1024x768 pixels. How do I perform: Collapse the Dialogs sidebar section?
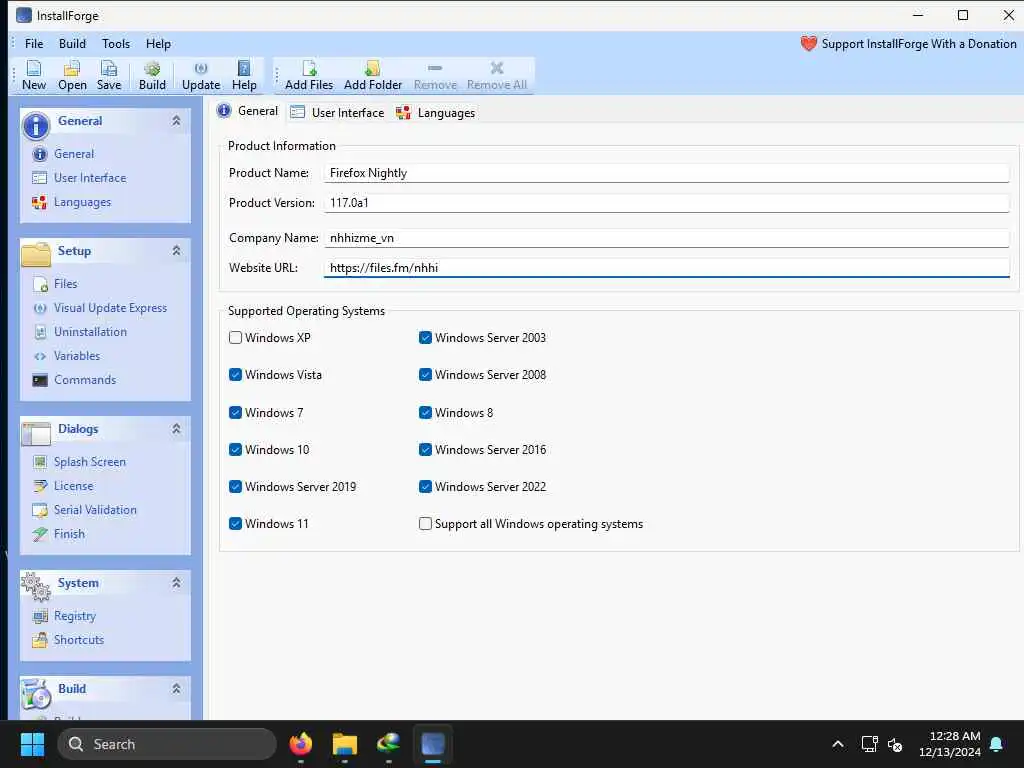tap(176, 429)
